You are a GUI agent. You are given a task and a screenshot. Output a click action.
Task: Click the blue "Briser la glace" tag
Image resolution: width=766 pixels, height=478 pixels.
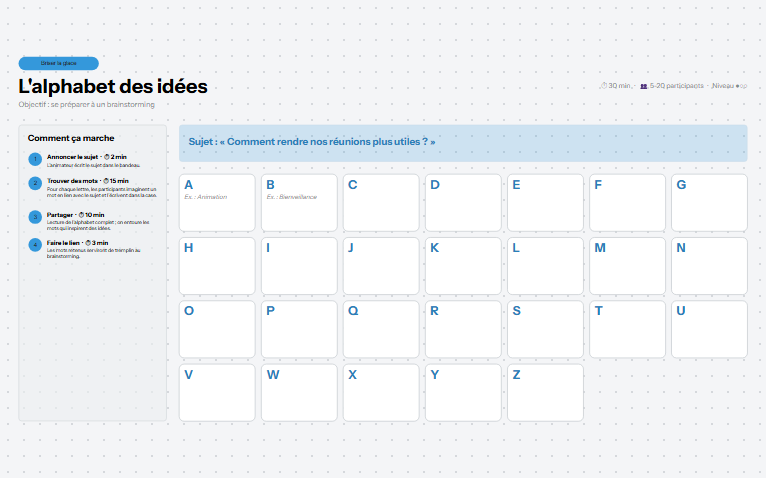pos(59,64)
